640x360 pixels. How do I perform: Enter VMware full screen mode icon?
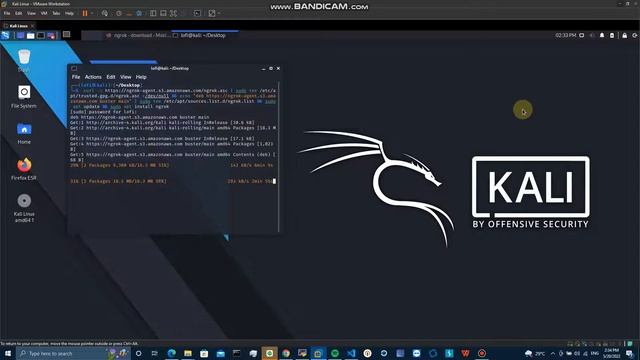(173, 13)
